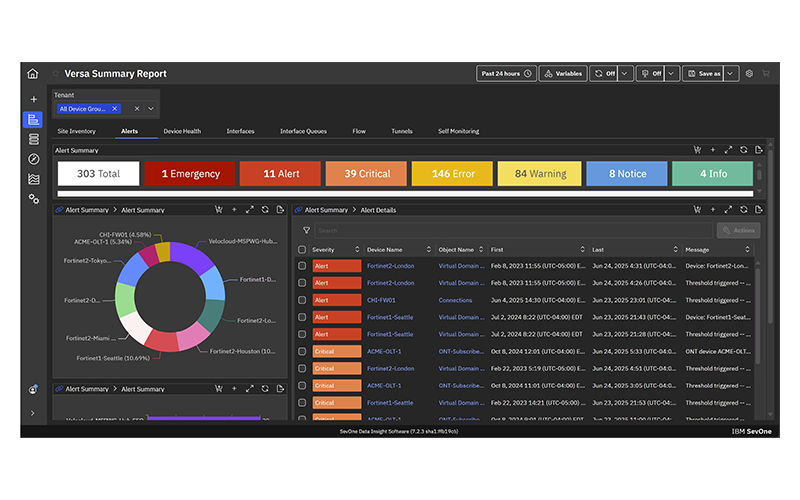Image resolution: width=800 pixels, height=500 pixels.
Task: Check the second Fortinet2-London Alert row
Action: (x=302, y=283)
